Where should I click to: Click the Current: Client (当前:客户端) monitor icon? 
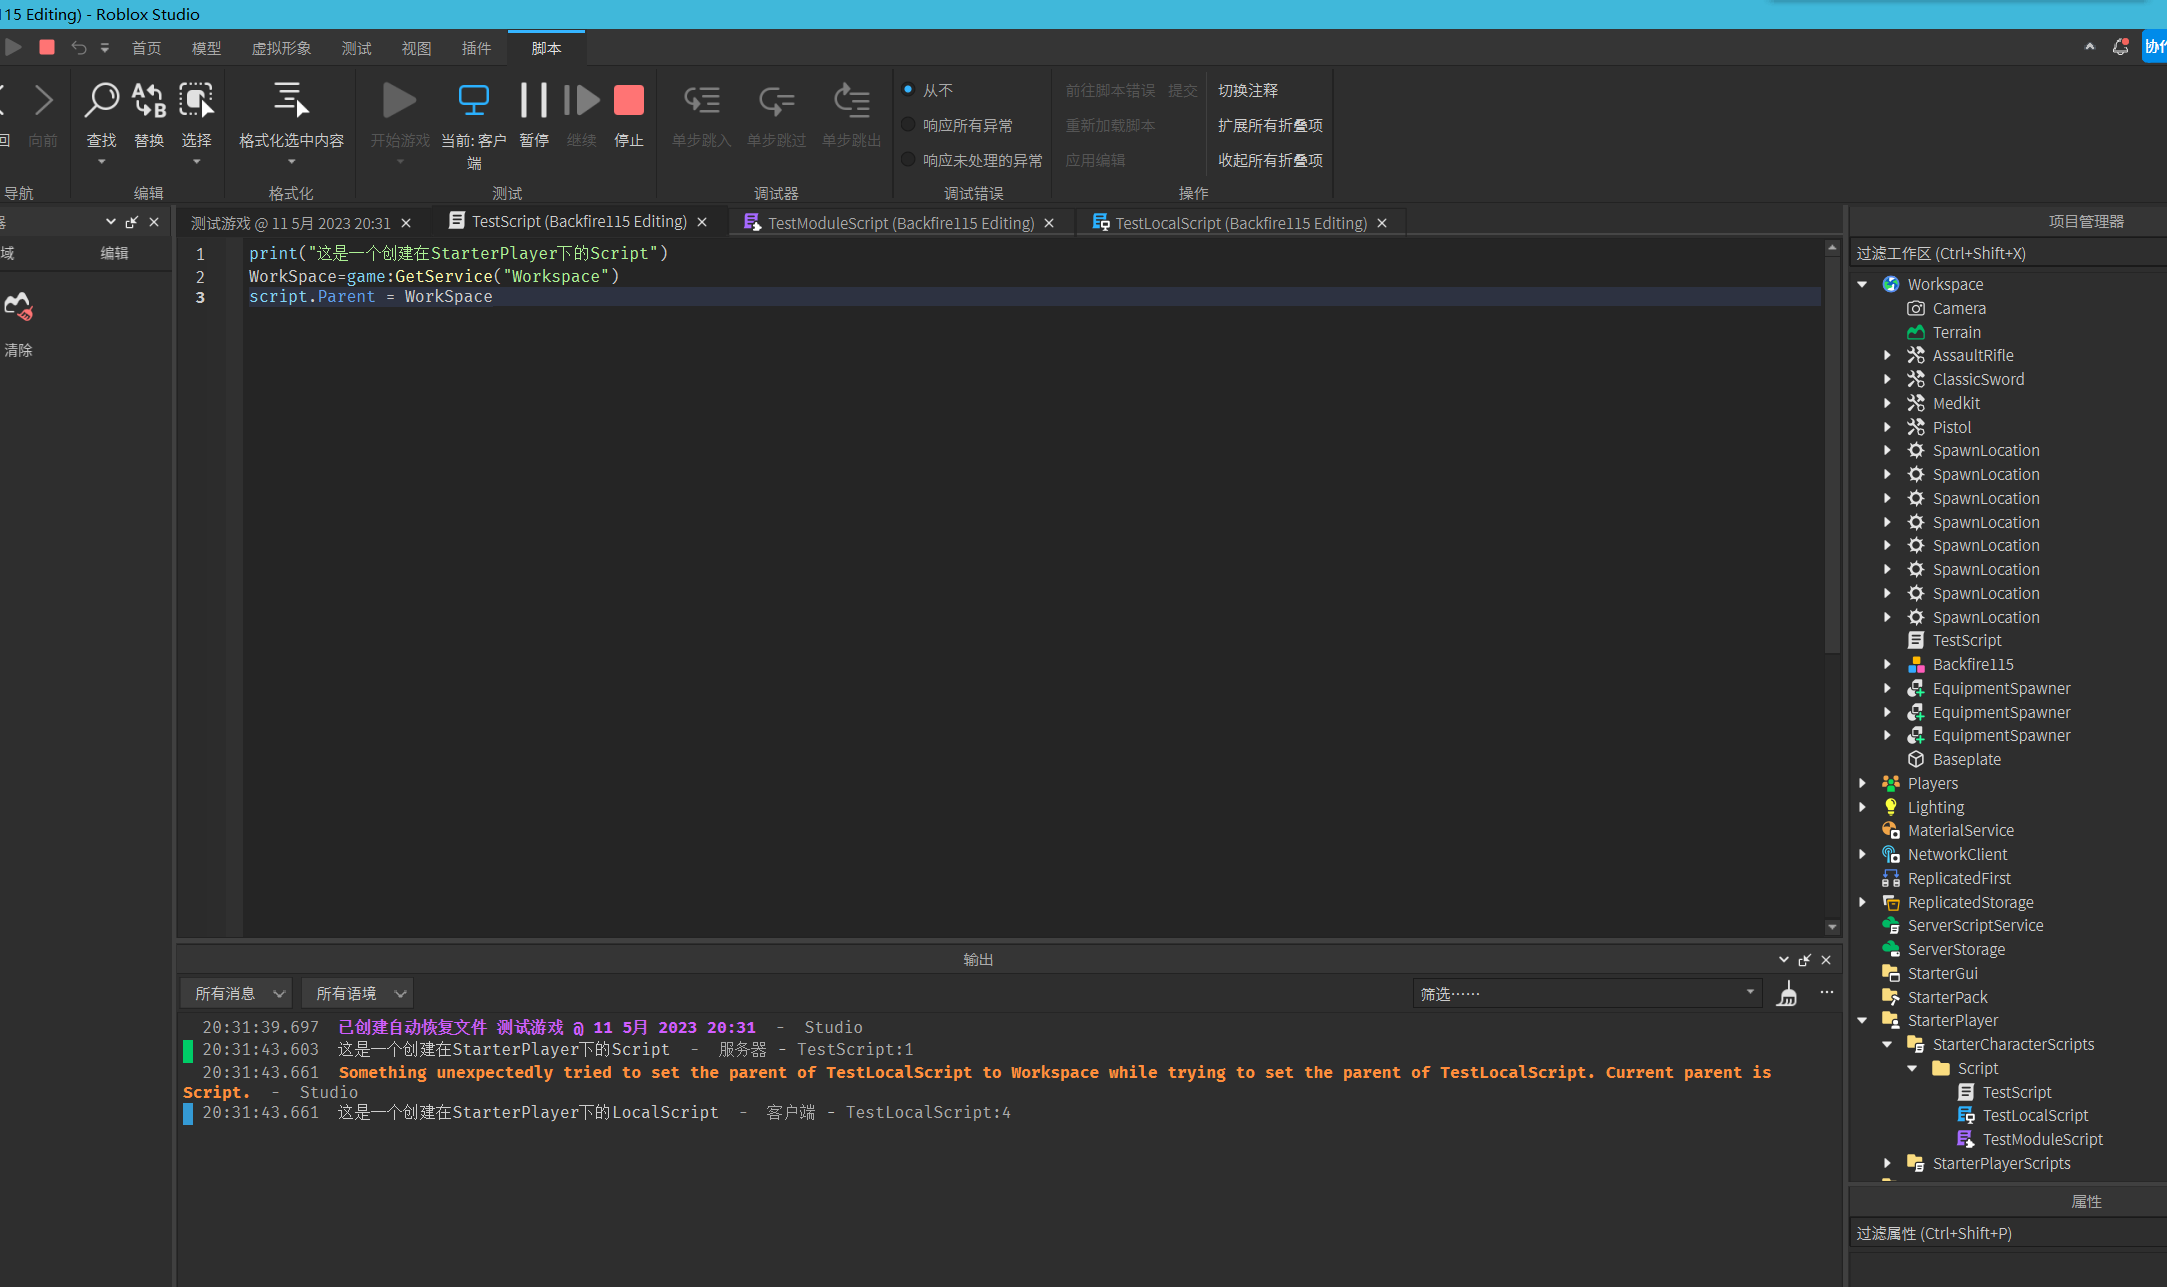(474, 101)
